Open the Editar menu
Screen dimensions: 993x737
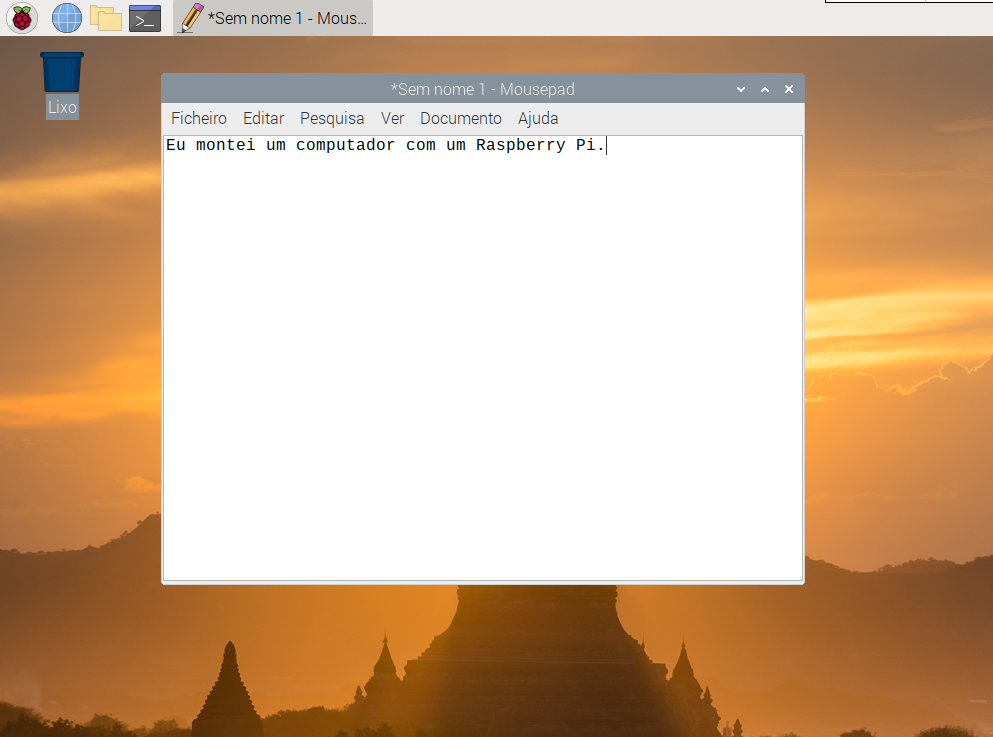[x=264, y=118]
